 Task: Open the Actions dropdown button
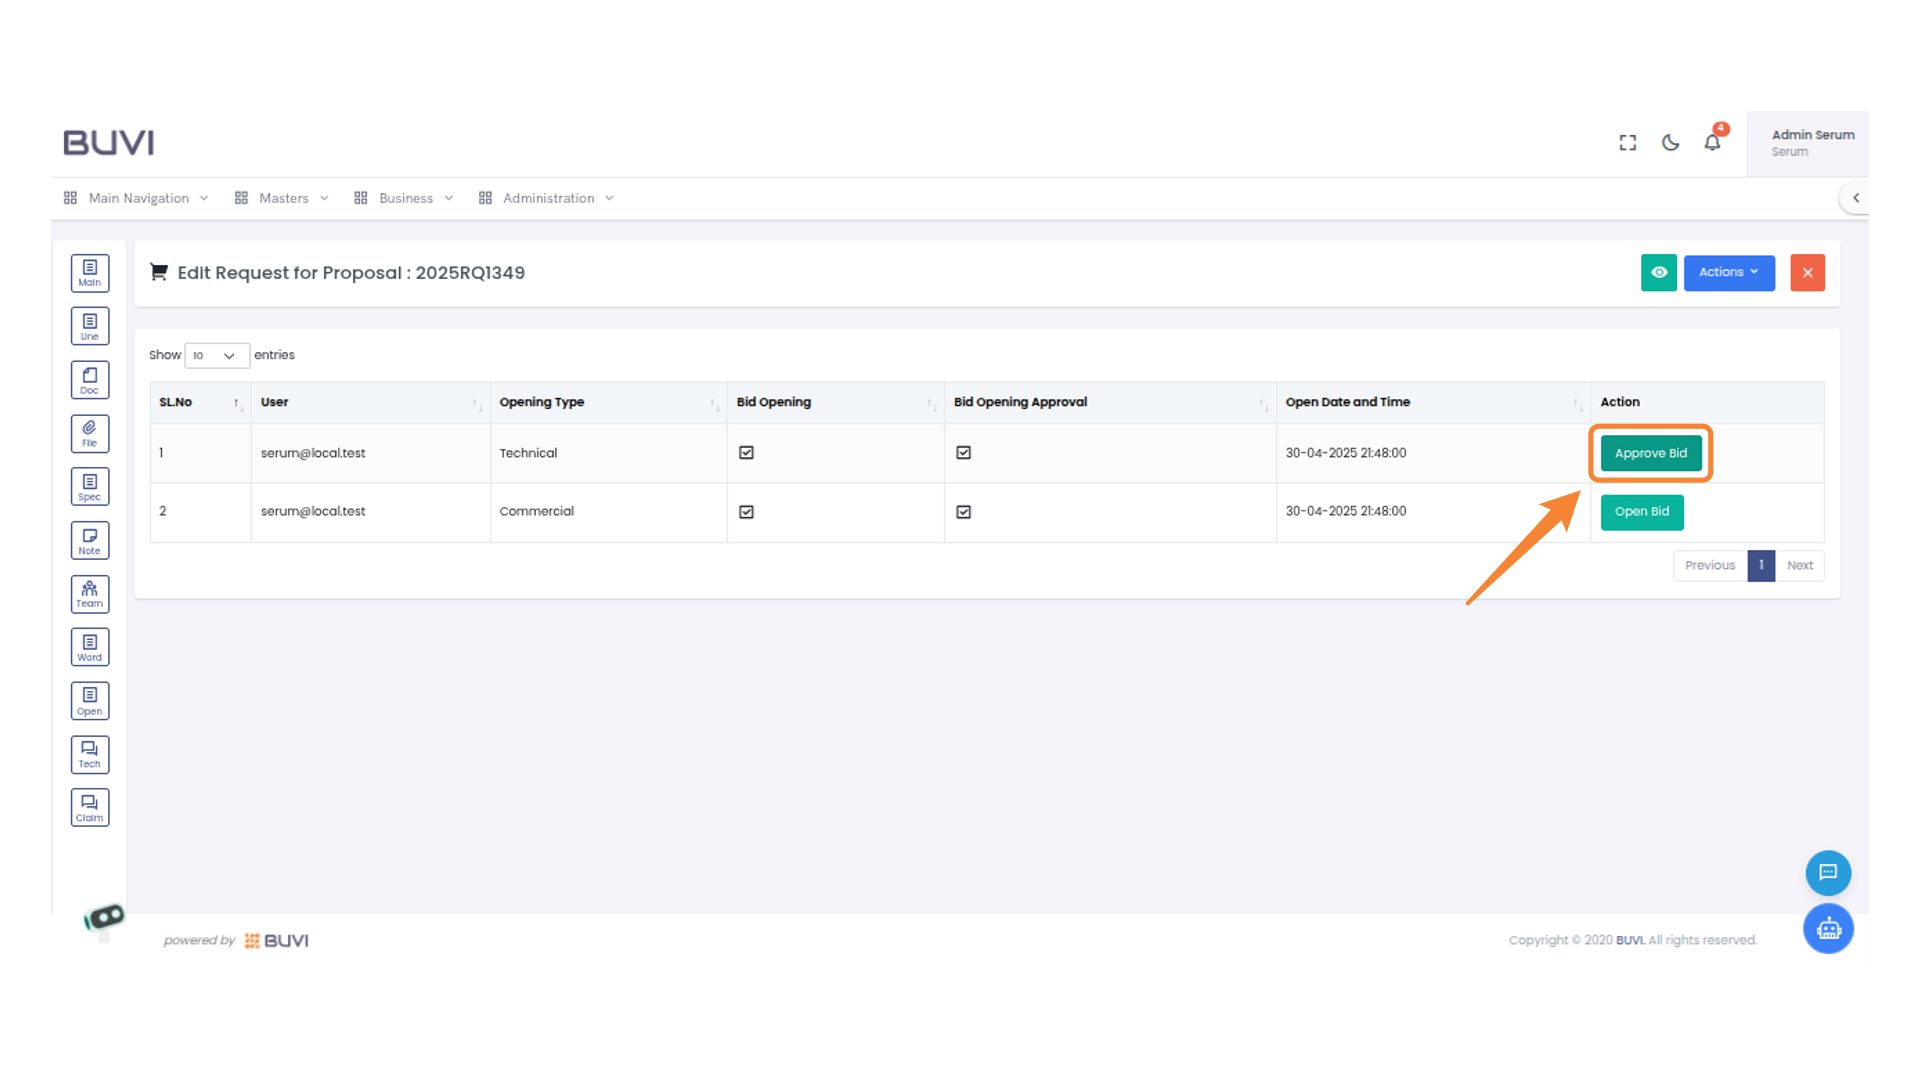(x=1728, y=272)
